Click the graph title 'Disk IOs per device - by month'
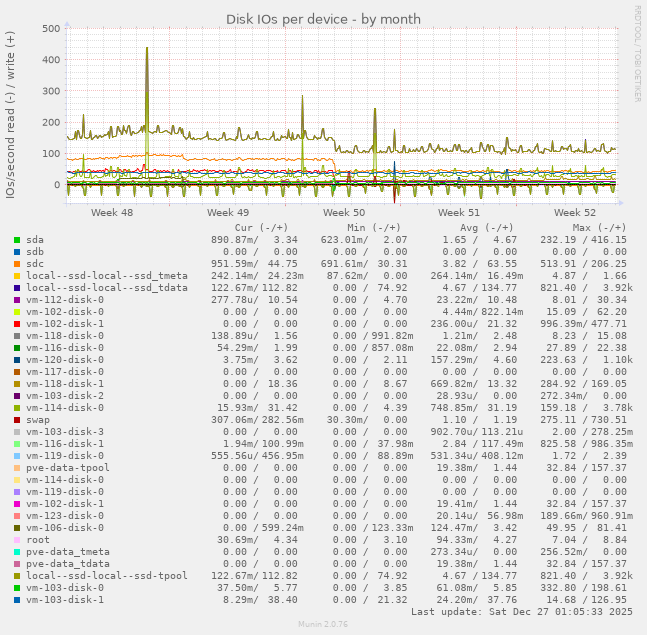Image resolution: width=647 pixels, height=635 pixels. coord(323,19)
